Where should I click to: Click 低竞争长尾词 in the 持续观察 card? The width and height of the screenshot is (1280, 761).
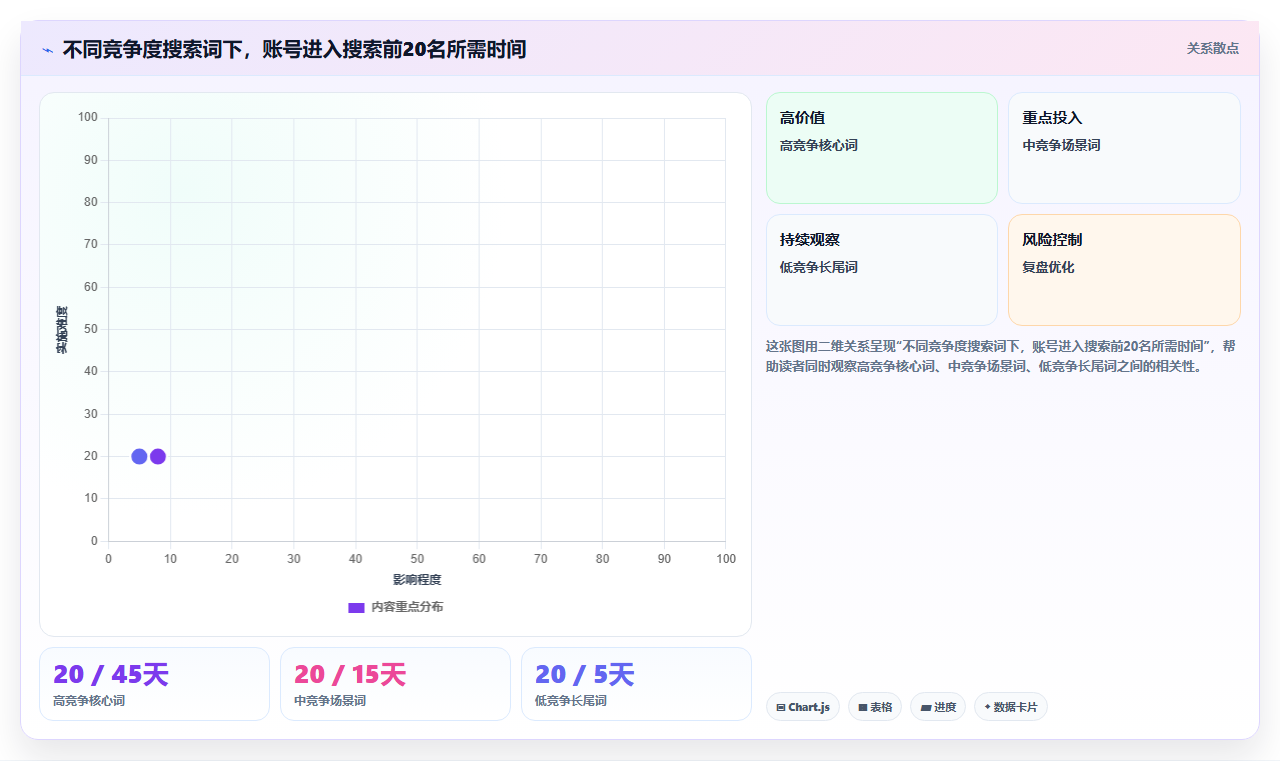click(x=819, y=267)
